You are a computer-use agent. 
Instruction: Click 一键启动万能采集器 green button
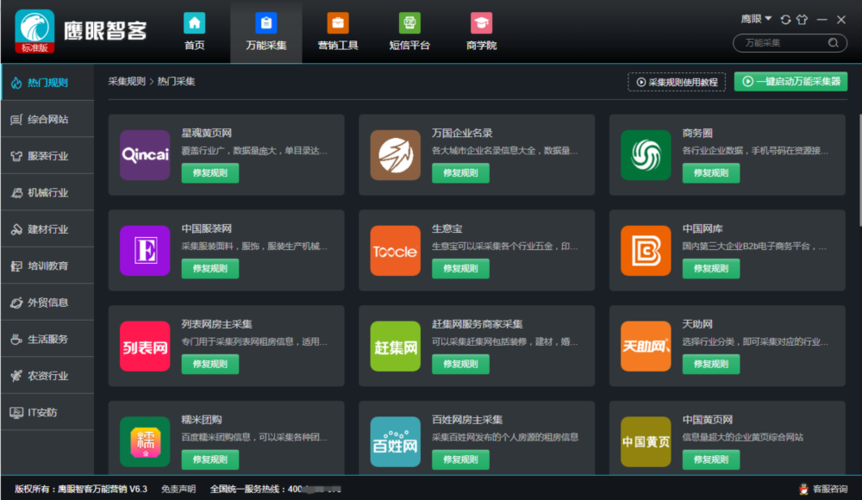click(791, 81)
